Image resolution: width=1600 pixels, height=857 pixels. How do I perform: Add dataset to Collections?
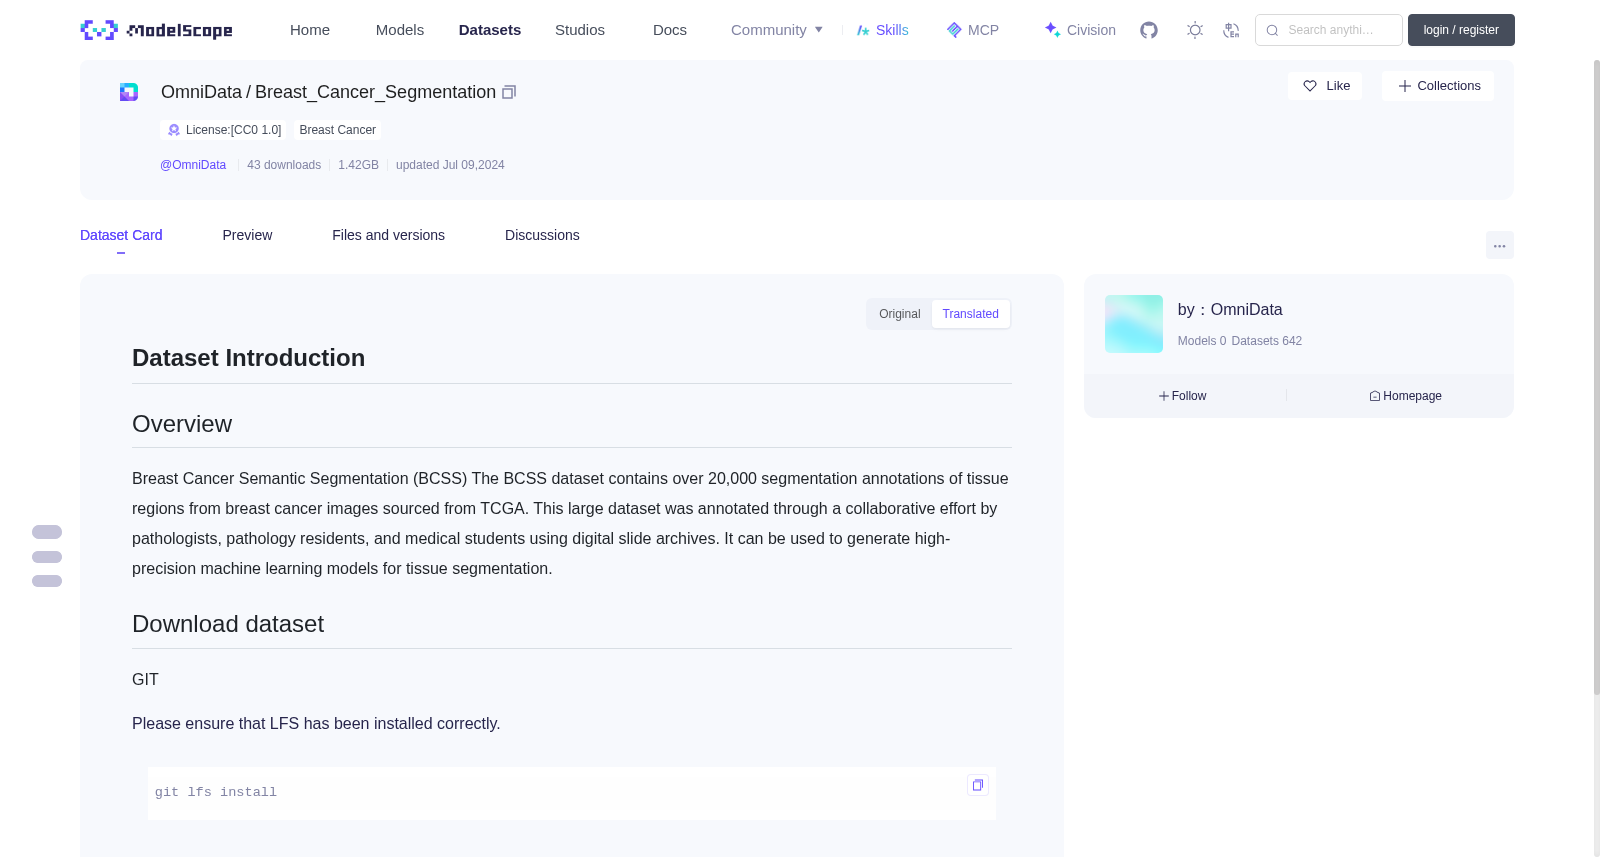coord(1438,86)
